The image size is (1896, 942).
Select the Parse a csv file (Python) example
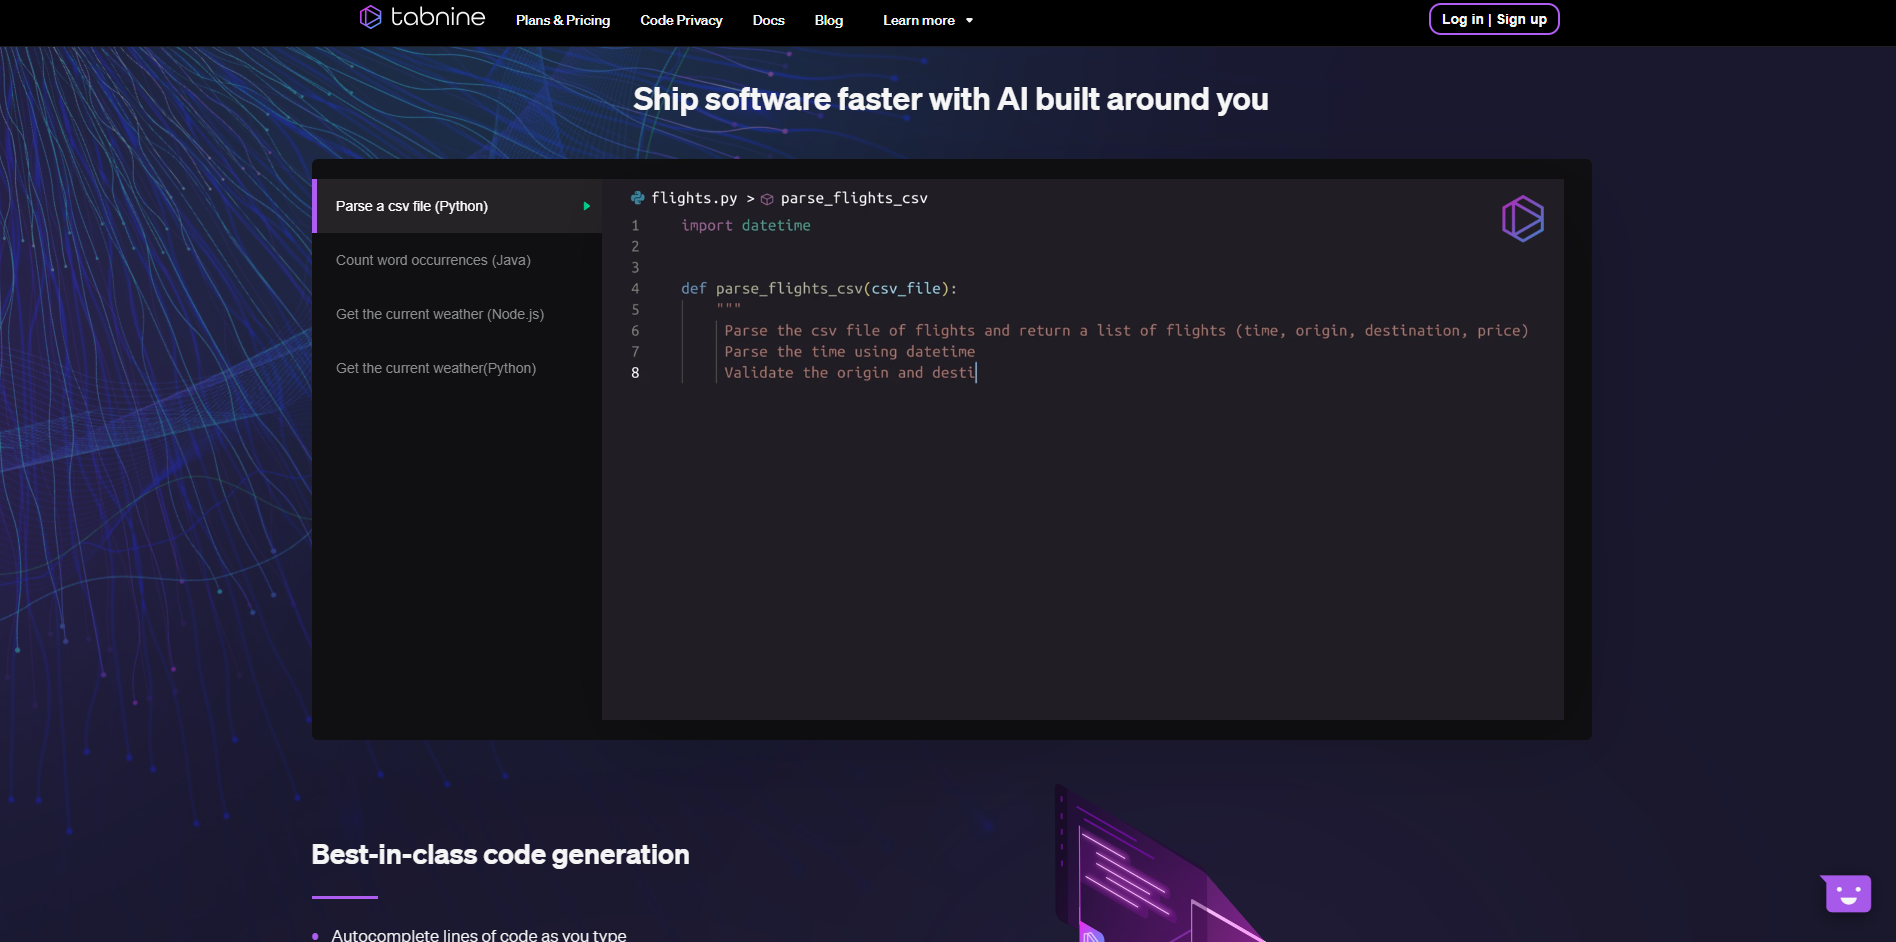pos(412,206)
